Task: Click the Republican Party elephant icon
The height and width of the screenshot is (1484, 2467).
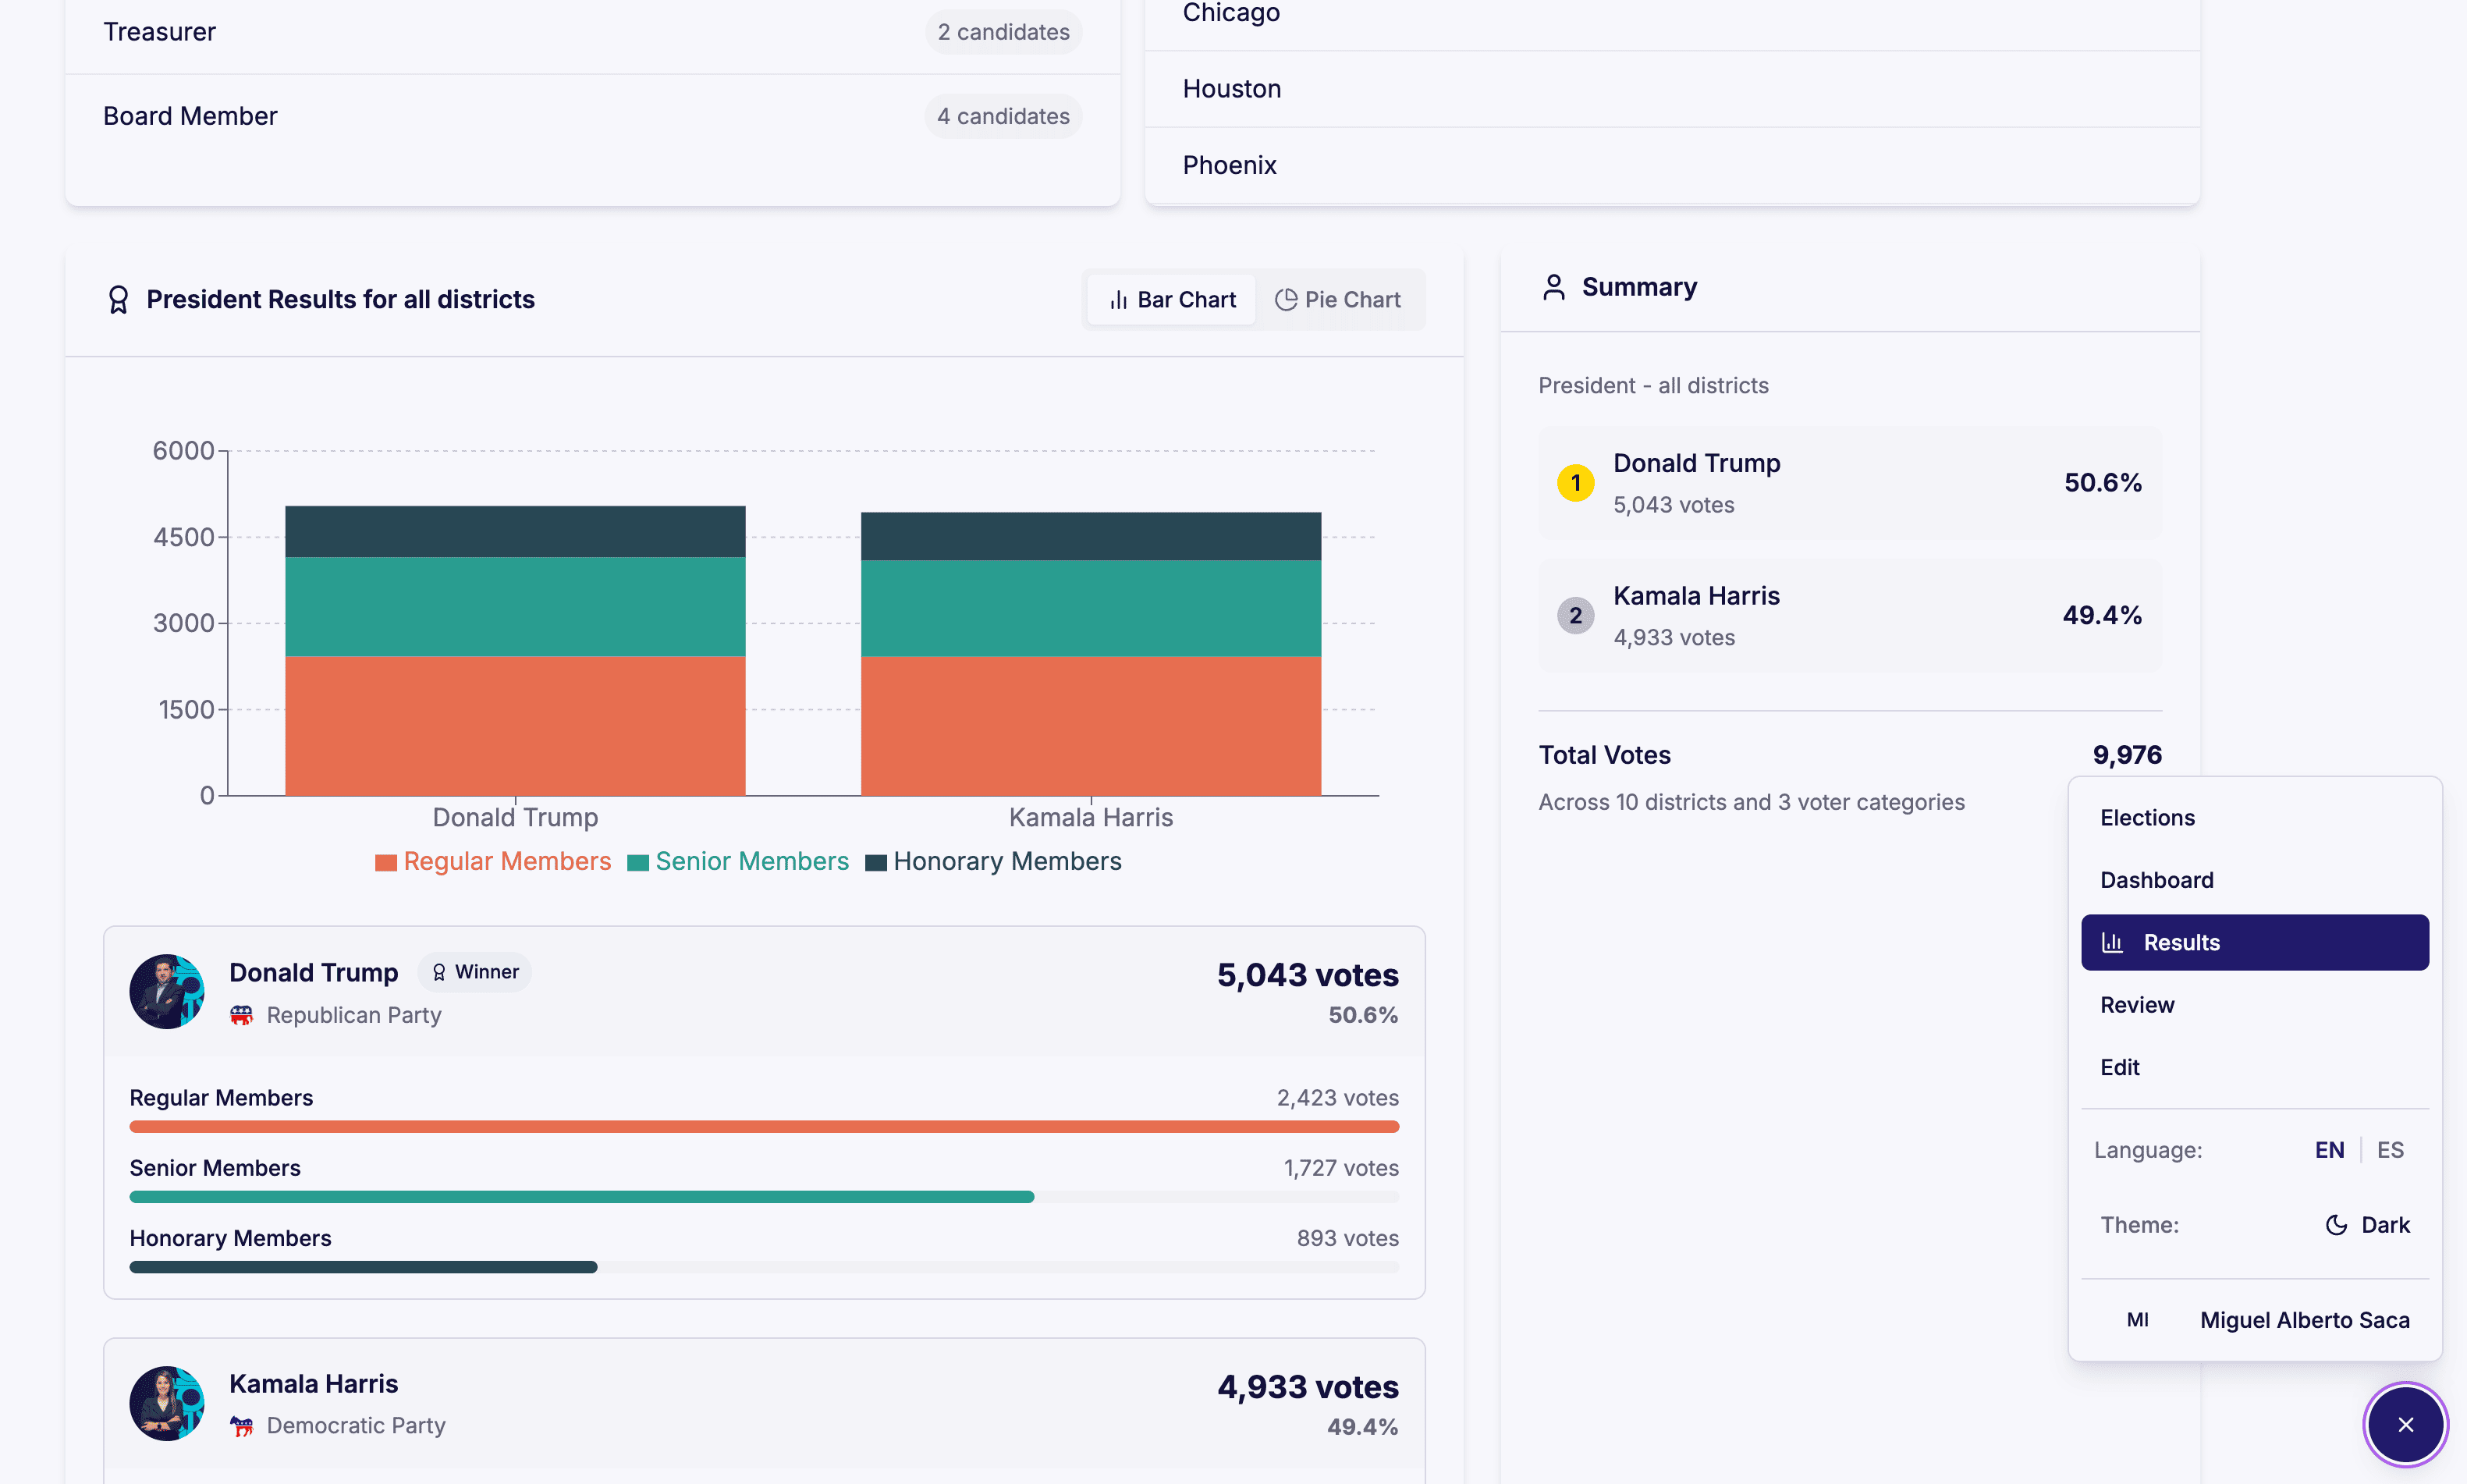Action: pyautogui.click(x=241, y=1015)
